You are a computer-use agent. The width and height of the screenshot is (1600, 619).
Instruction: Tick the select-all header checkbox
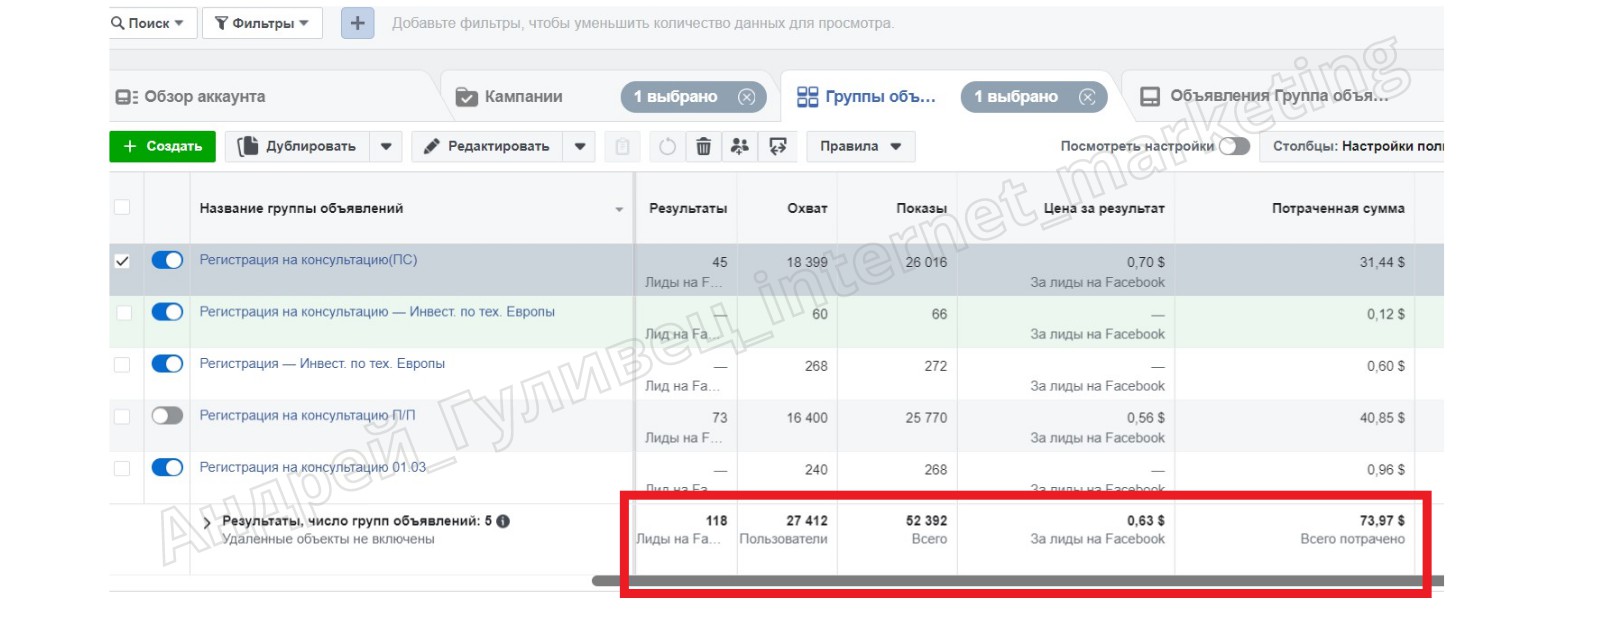point(122,207)
